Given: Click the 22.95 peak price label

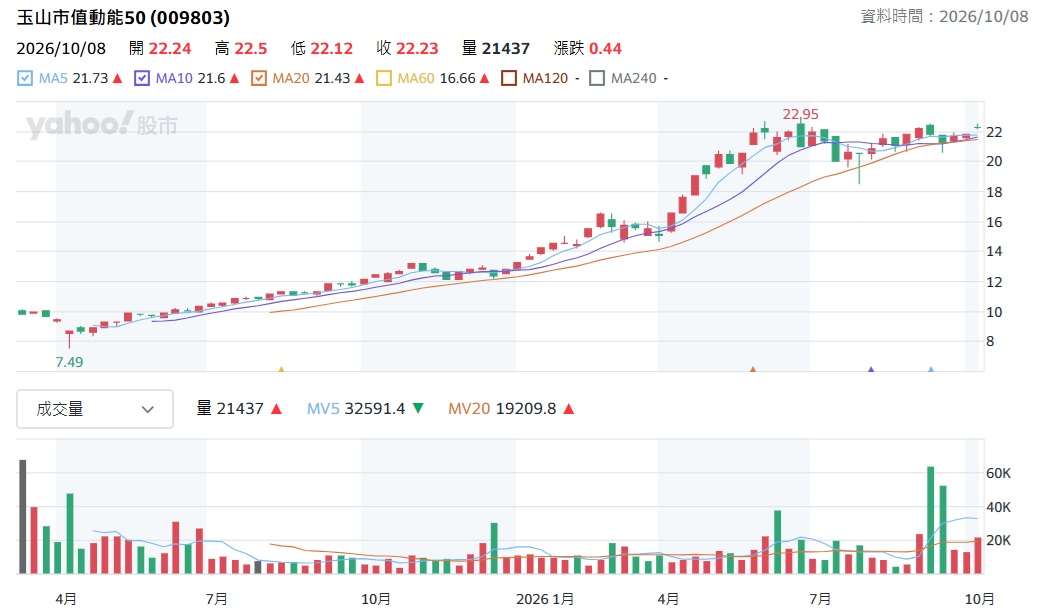Looking at the screenshot, I should pos(800,114).
